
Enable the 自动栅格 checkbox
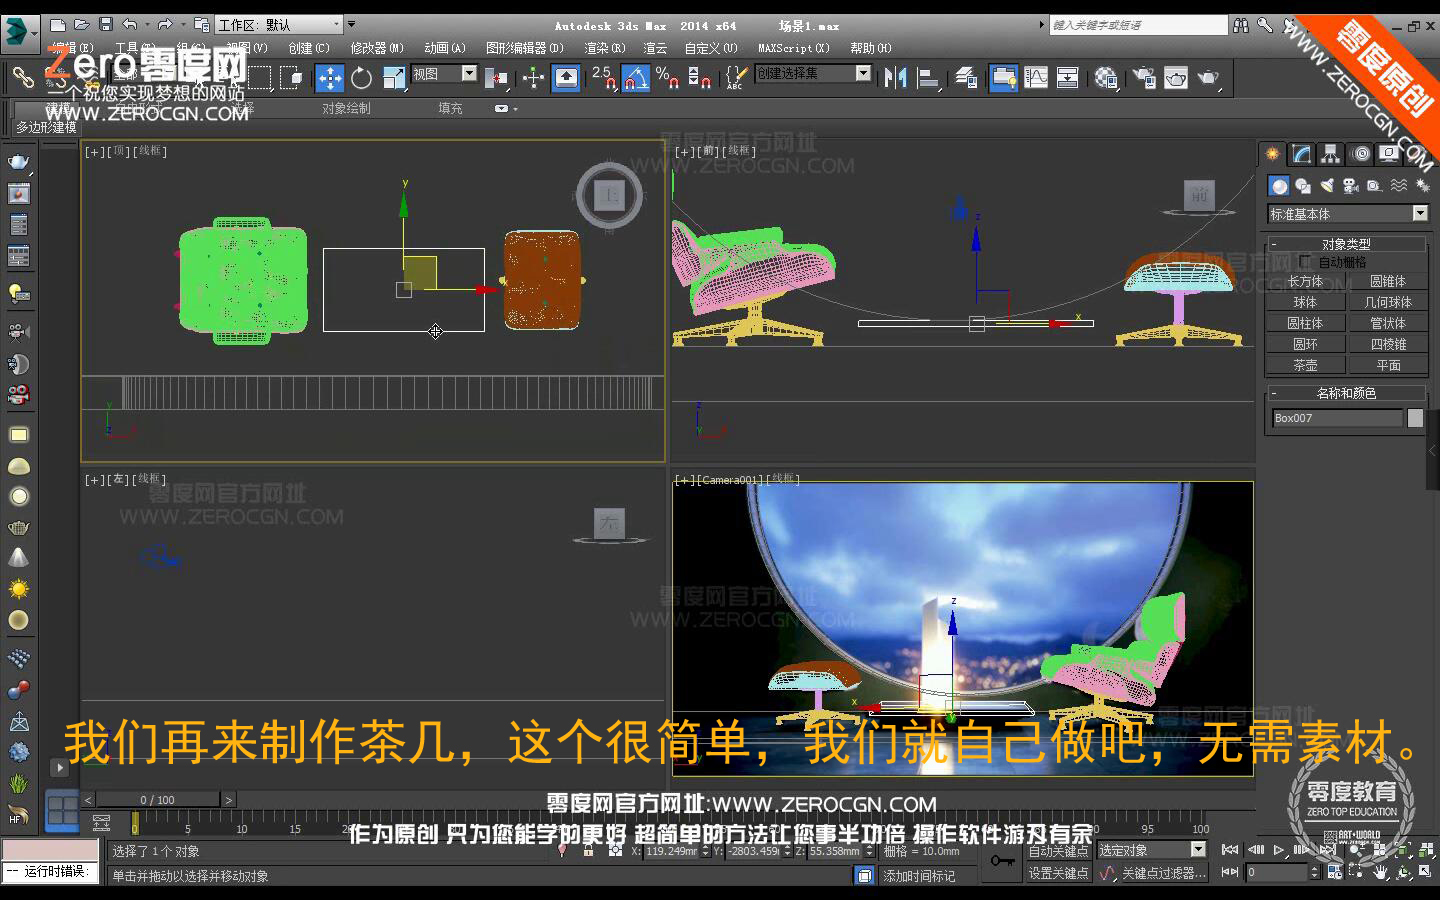[x=1306, y=262]
